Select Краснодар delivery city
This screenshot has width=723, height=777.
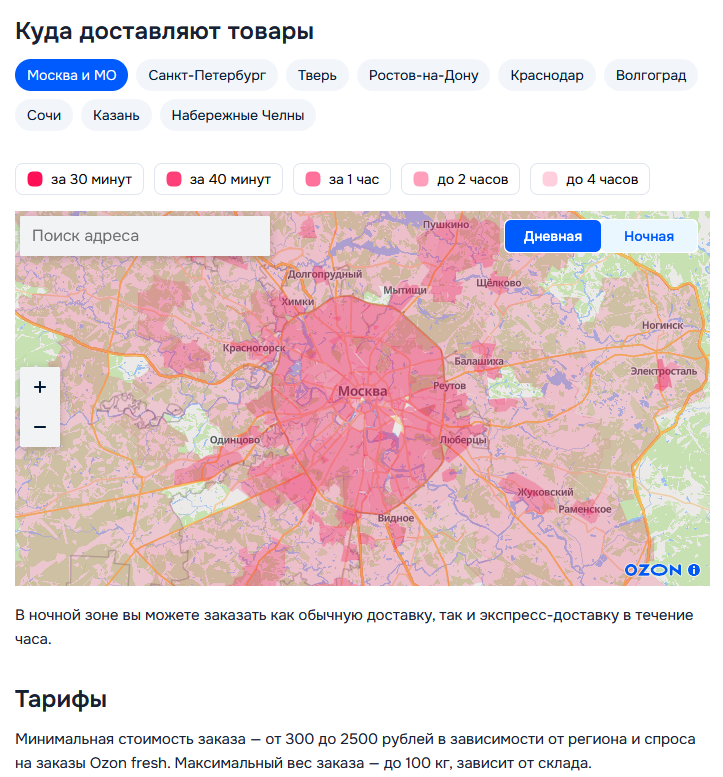[x=547, y=75]
